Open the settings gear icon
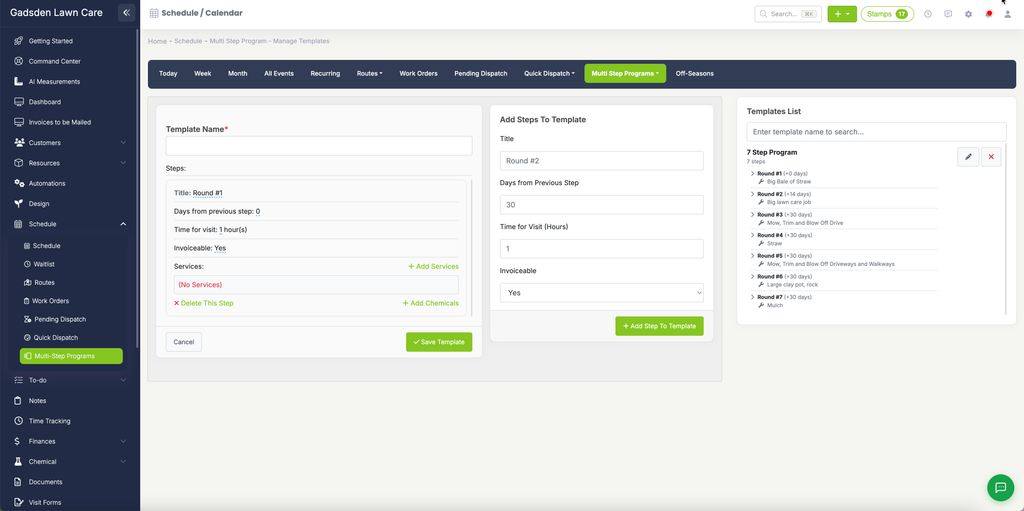This screenshot has height=511, width=1024. [x=968, y=14]
